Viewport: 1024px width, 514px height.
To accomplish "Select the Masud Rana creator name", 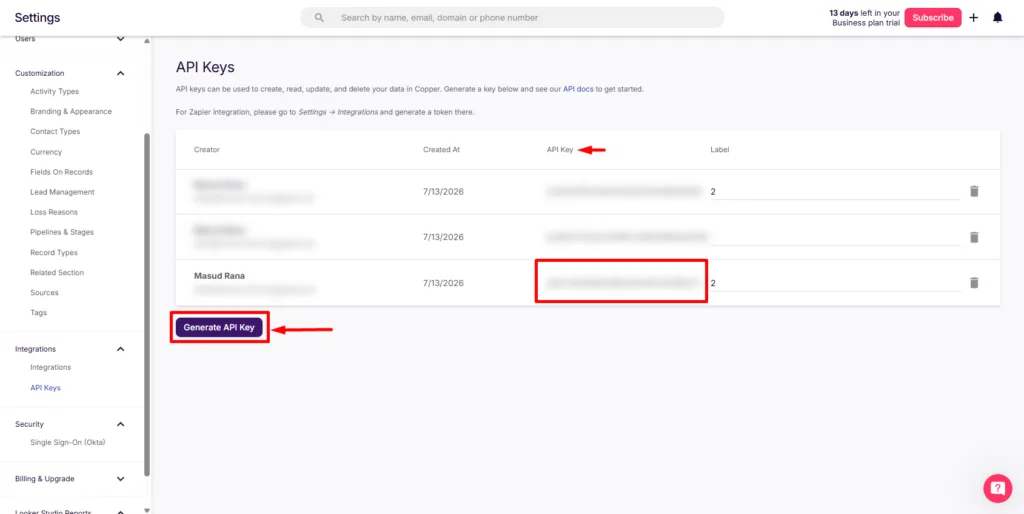I will tap(219, 276).
